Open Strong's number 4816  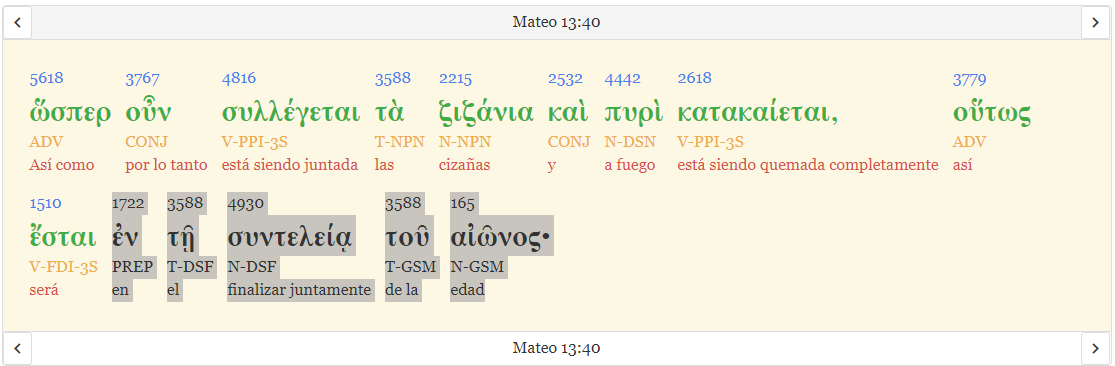(x=239, y=79)
